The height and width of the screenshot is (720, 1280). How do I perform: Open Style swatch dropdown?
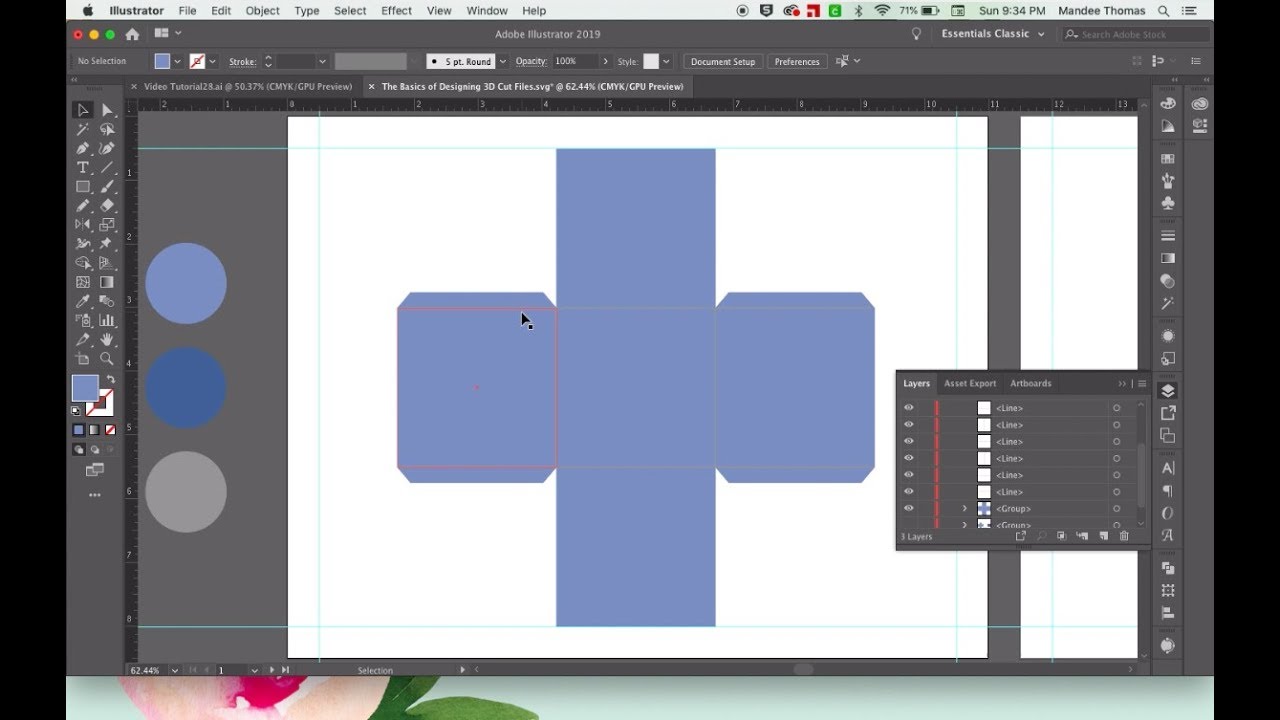point(667,61)
